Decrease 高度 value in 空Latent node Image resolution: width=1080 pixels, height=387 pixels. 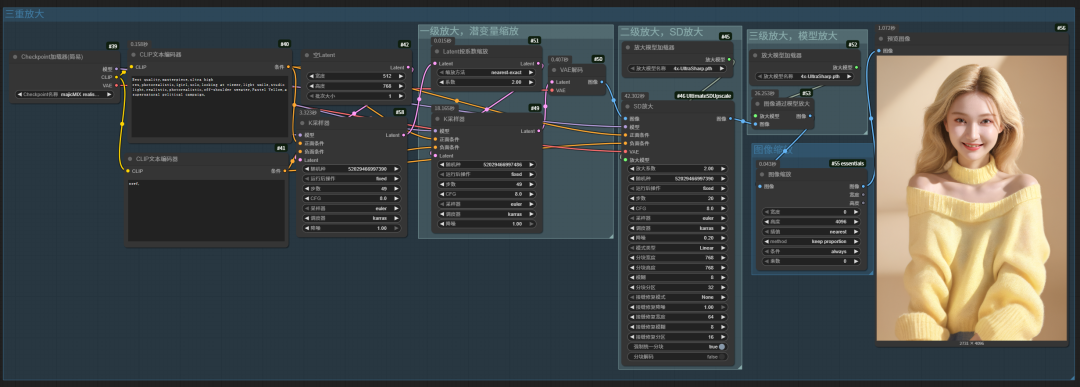point(311,86)
